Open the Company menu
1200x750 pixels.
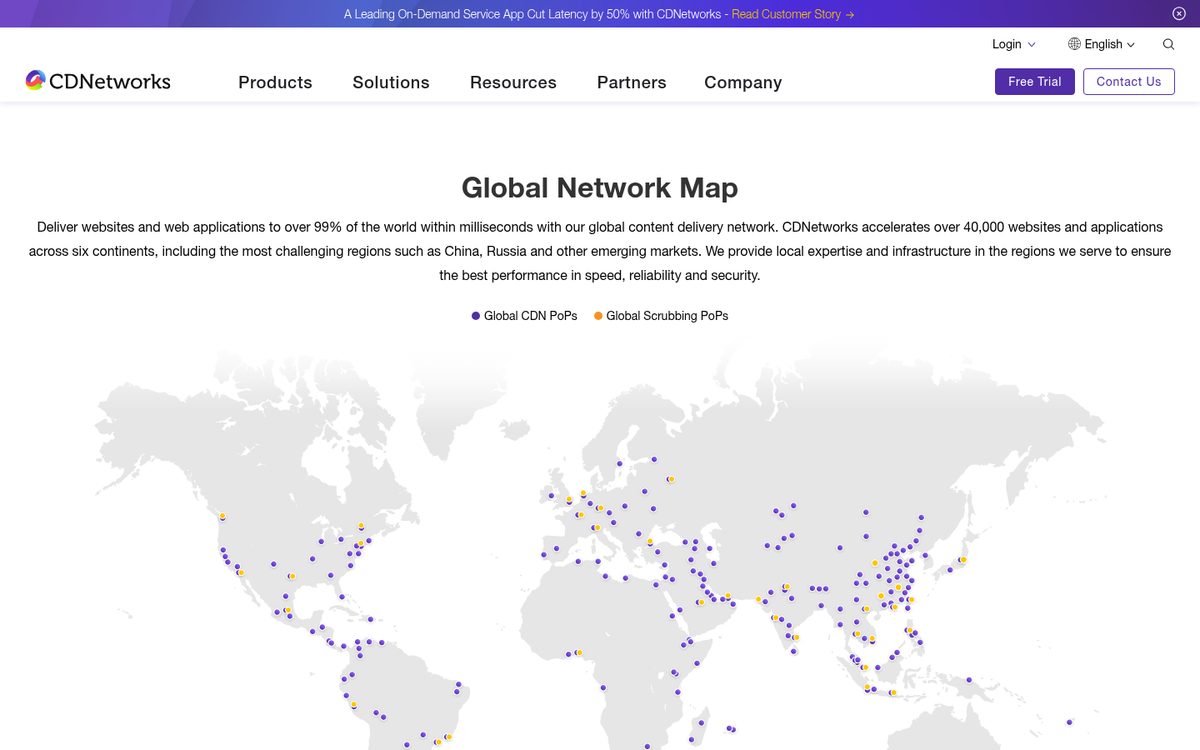[743, 83]
